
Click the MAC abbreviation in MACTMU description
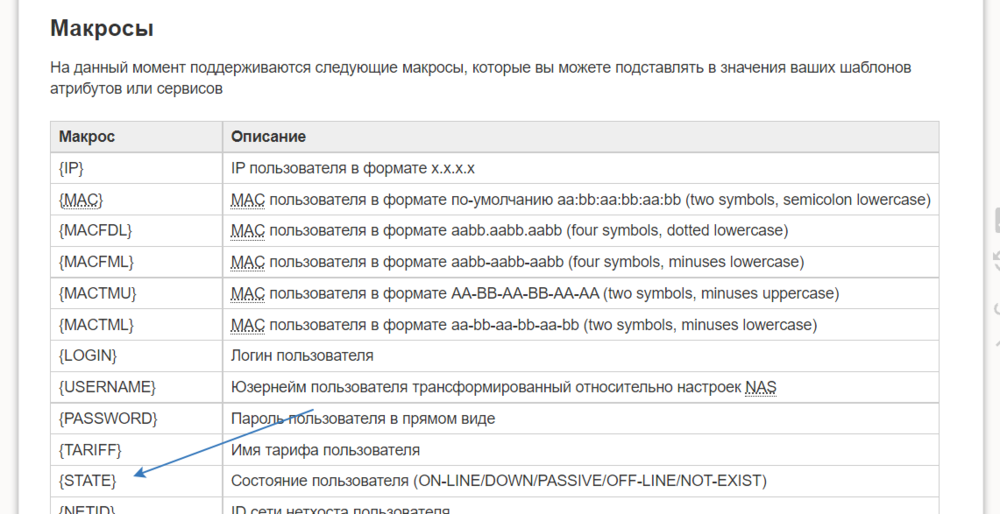tap(247, 293)
